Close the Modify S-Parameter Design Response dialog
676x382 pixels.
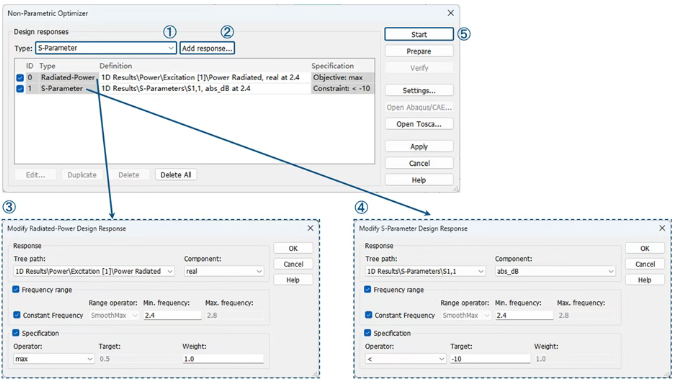[662, 228]
